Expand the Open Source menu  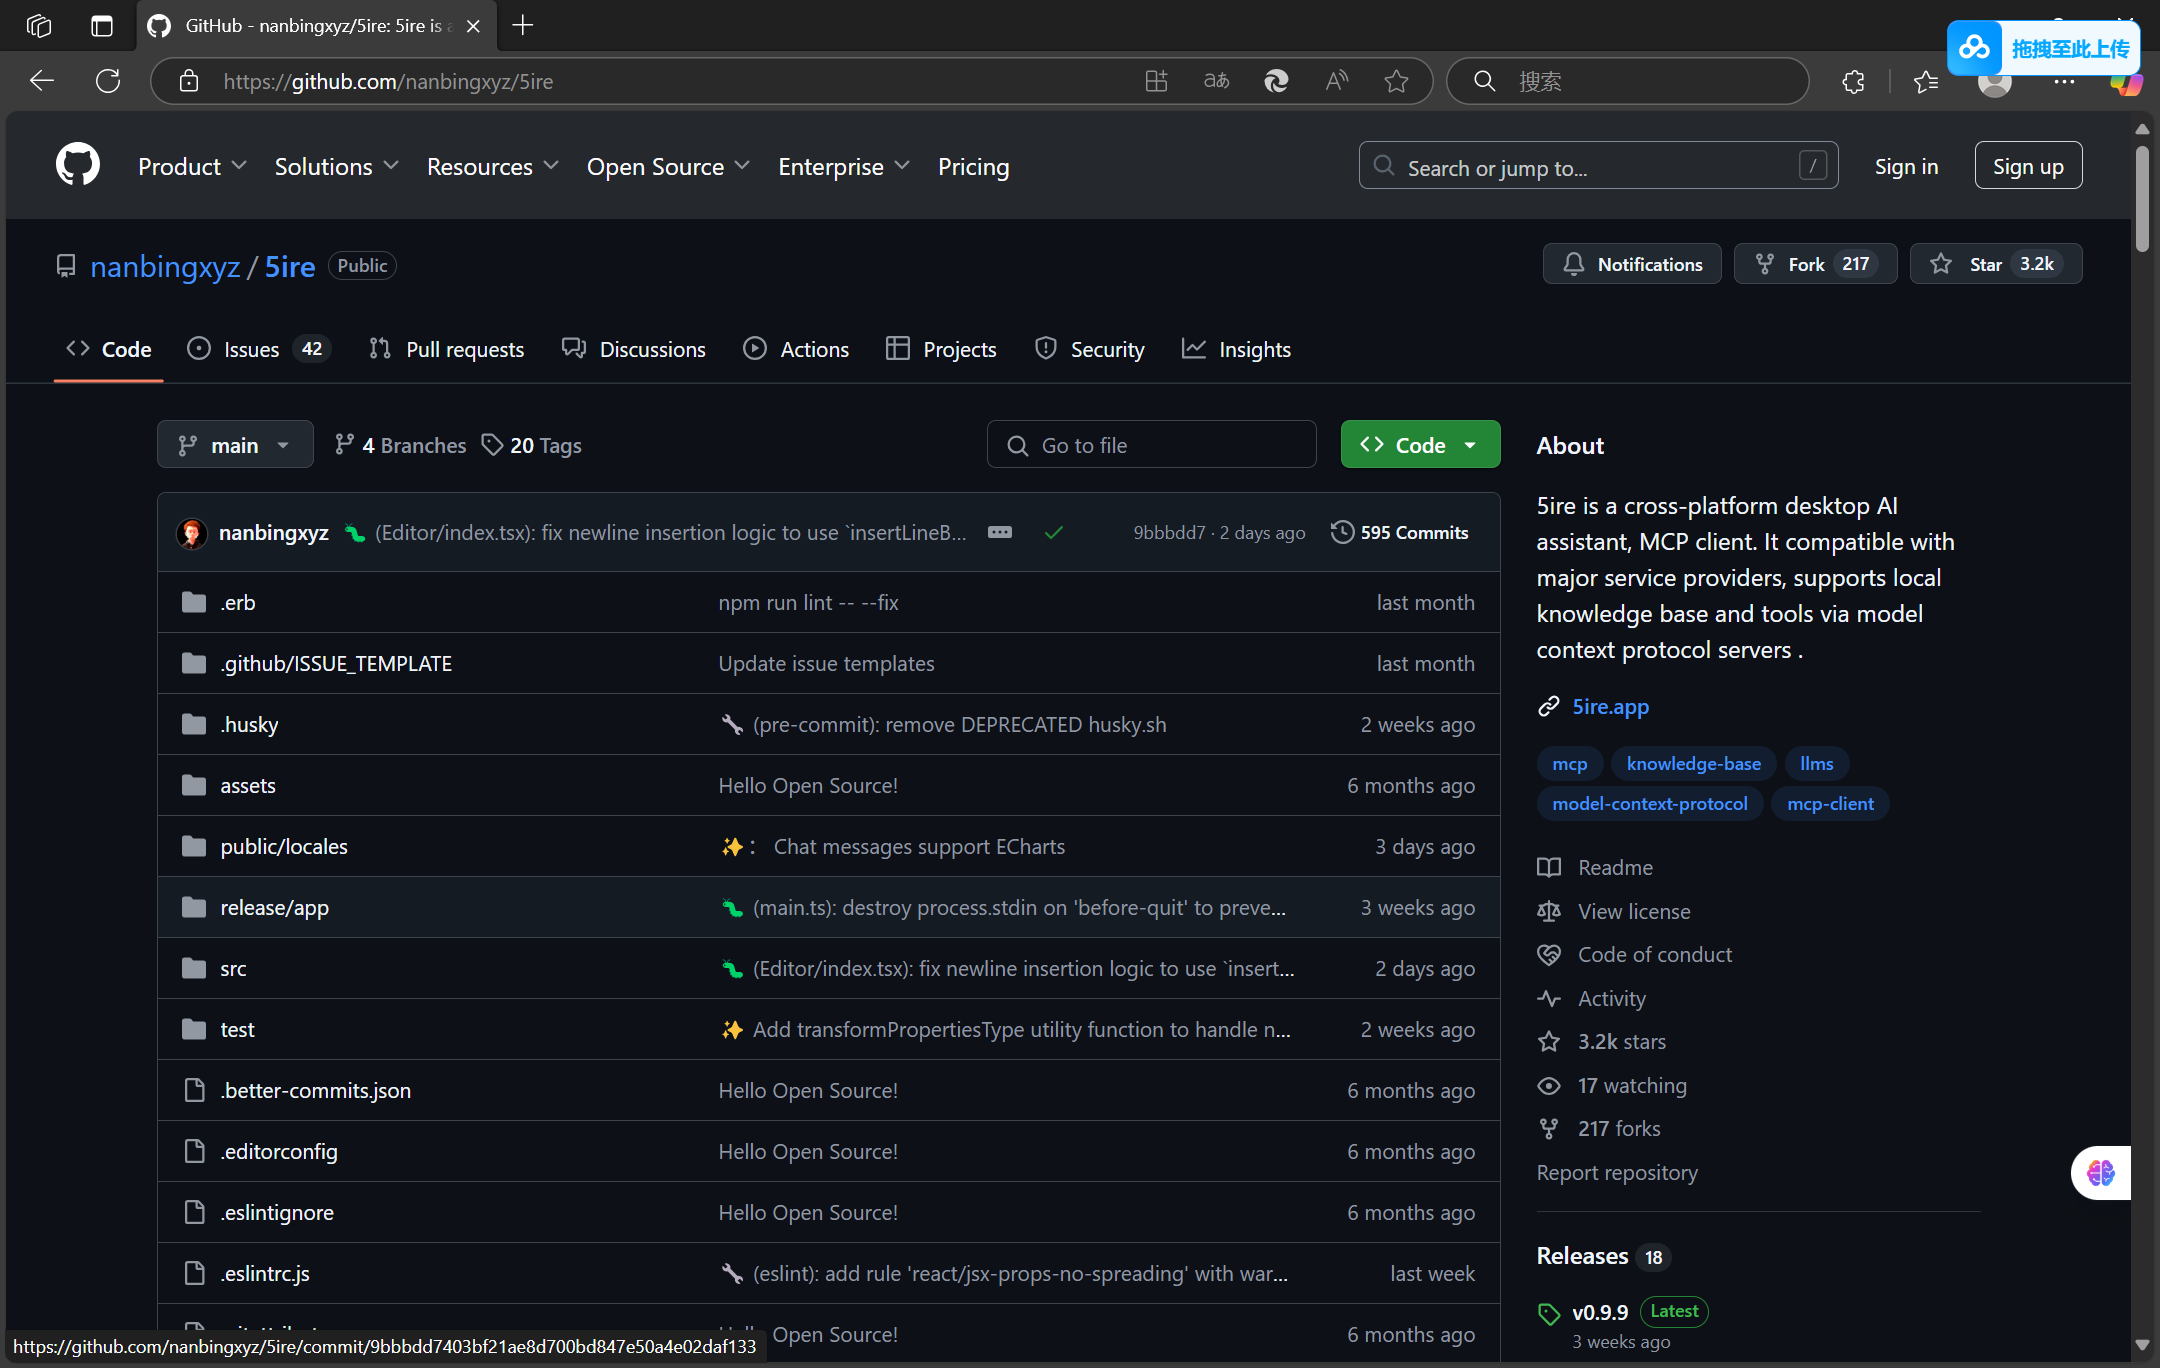click(667, 166)
